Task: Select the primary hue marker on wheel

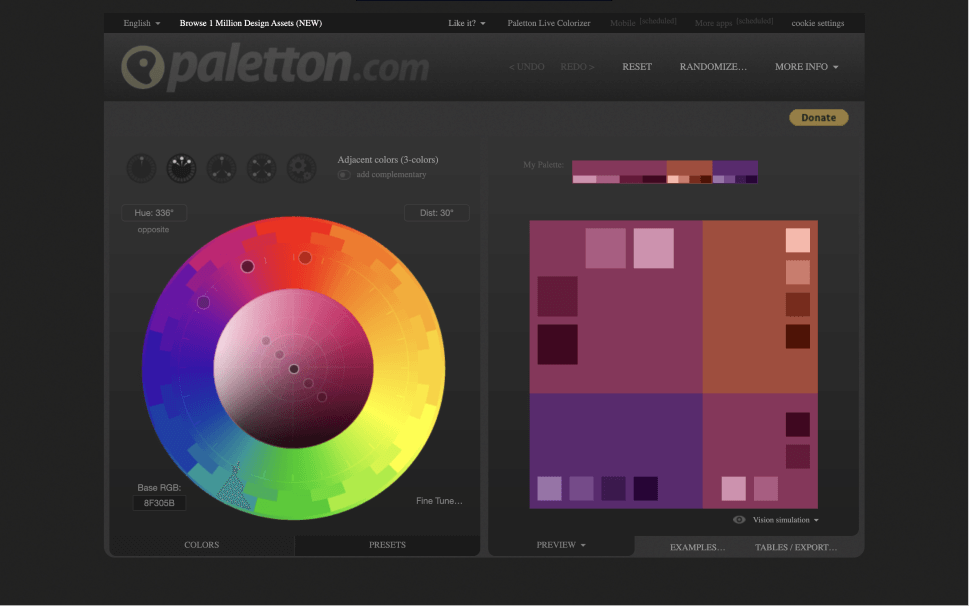Action: (x=247, y=266)
